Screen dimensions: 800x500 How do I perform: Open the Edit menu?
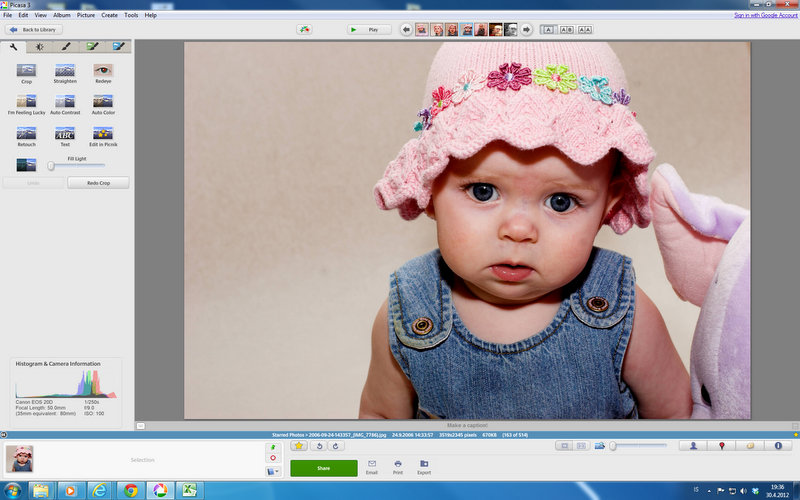(23, 15)
